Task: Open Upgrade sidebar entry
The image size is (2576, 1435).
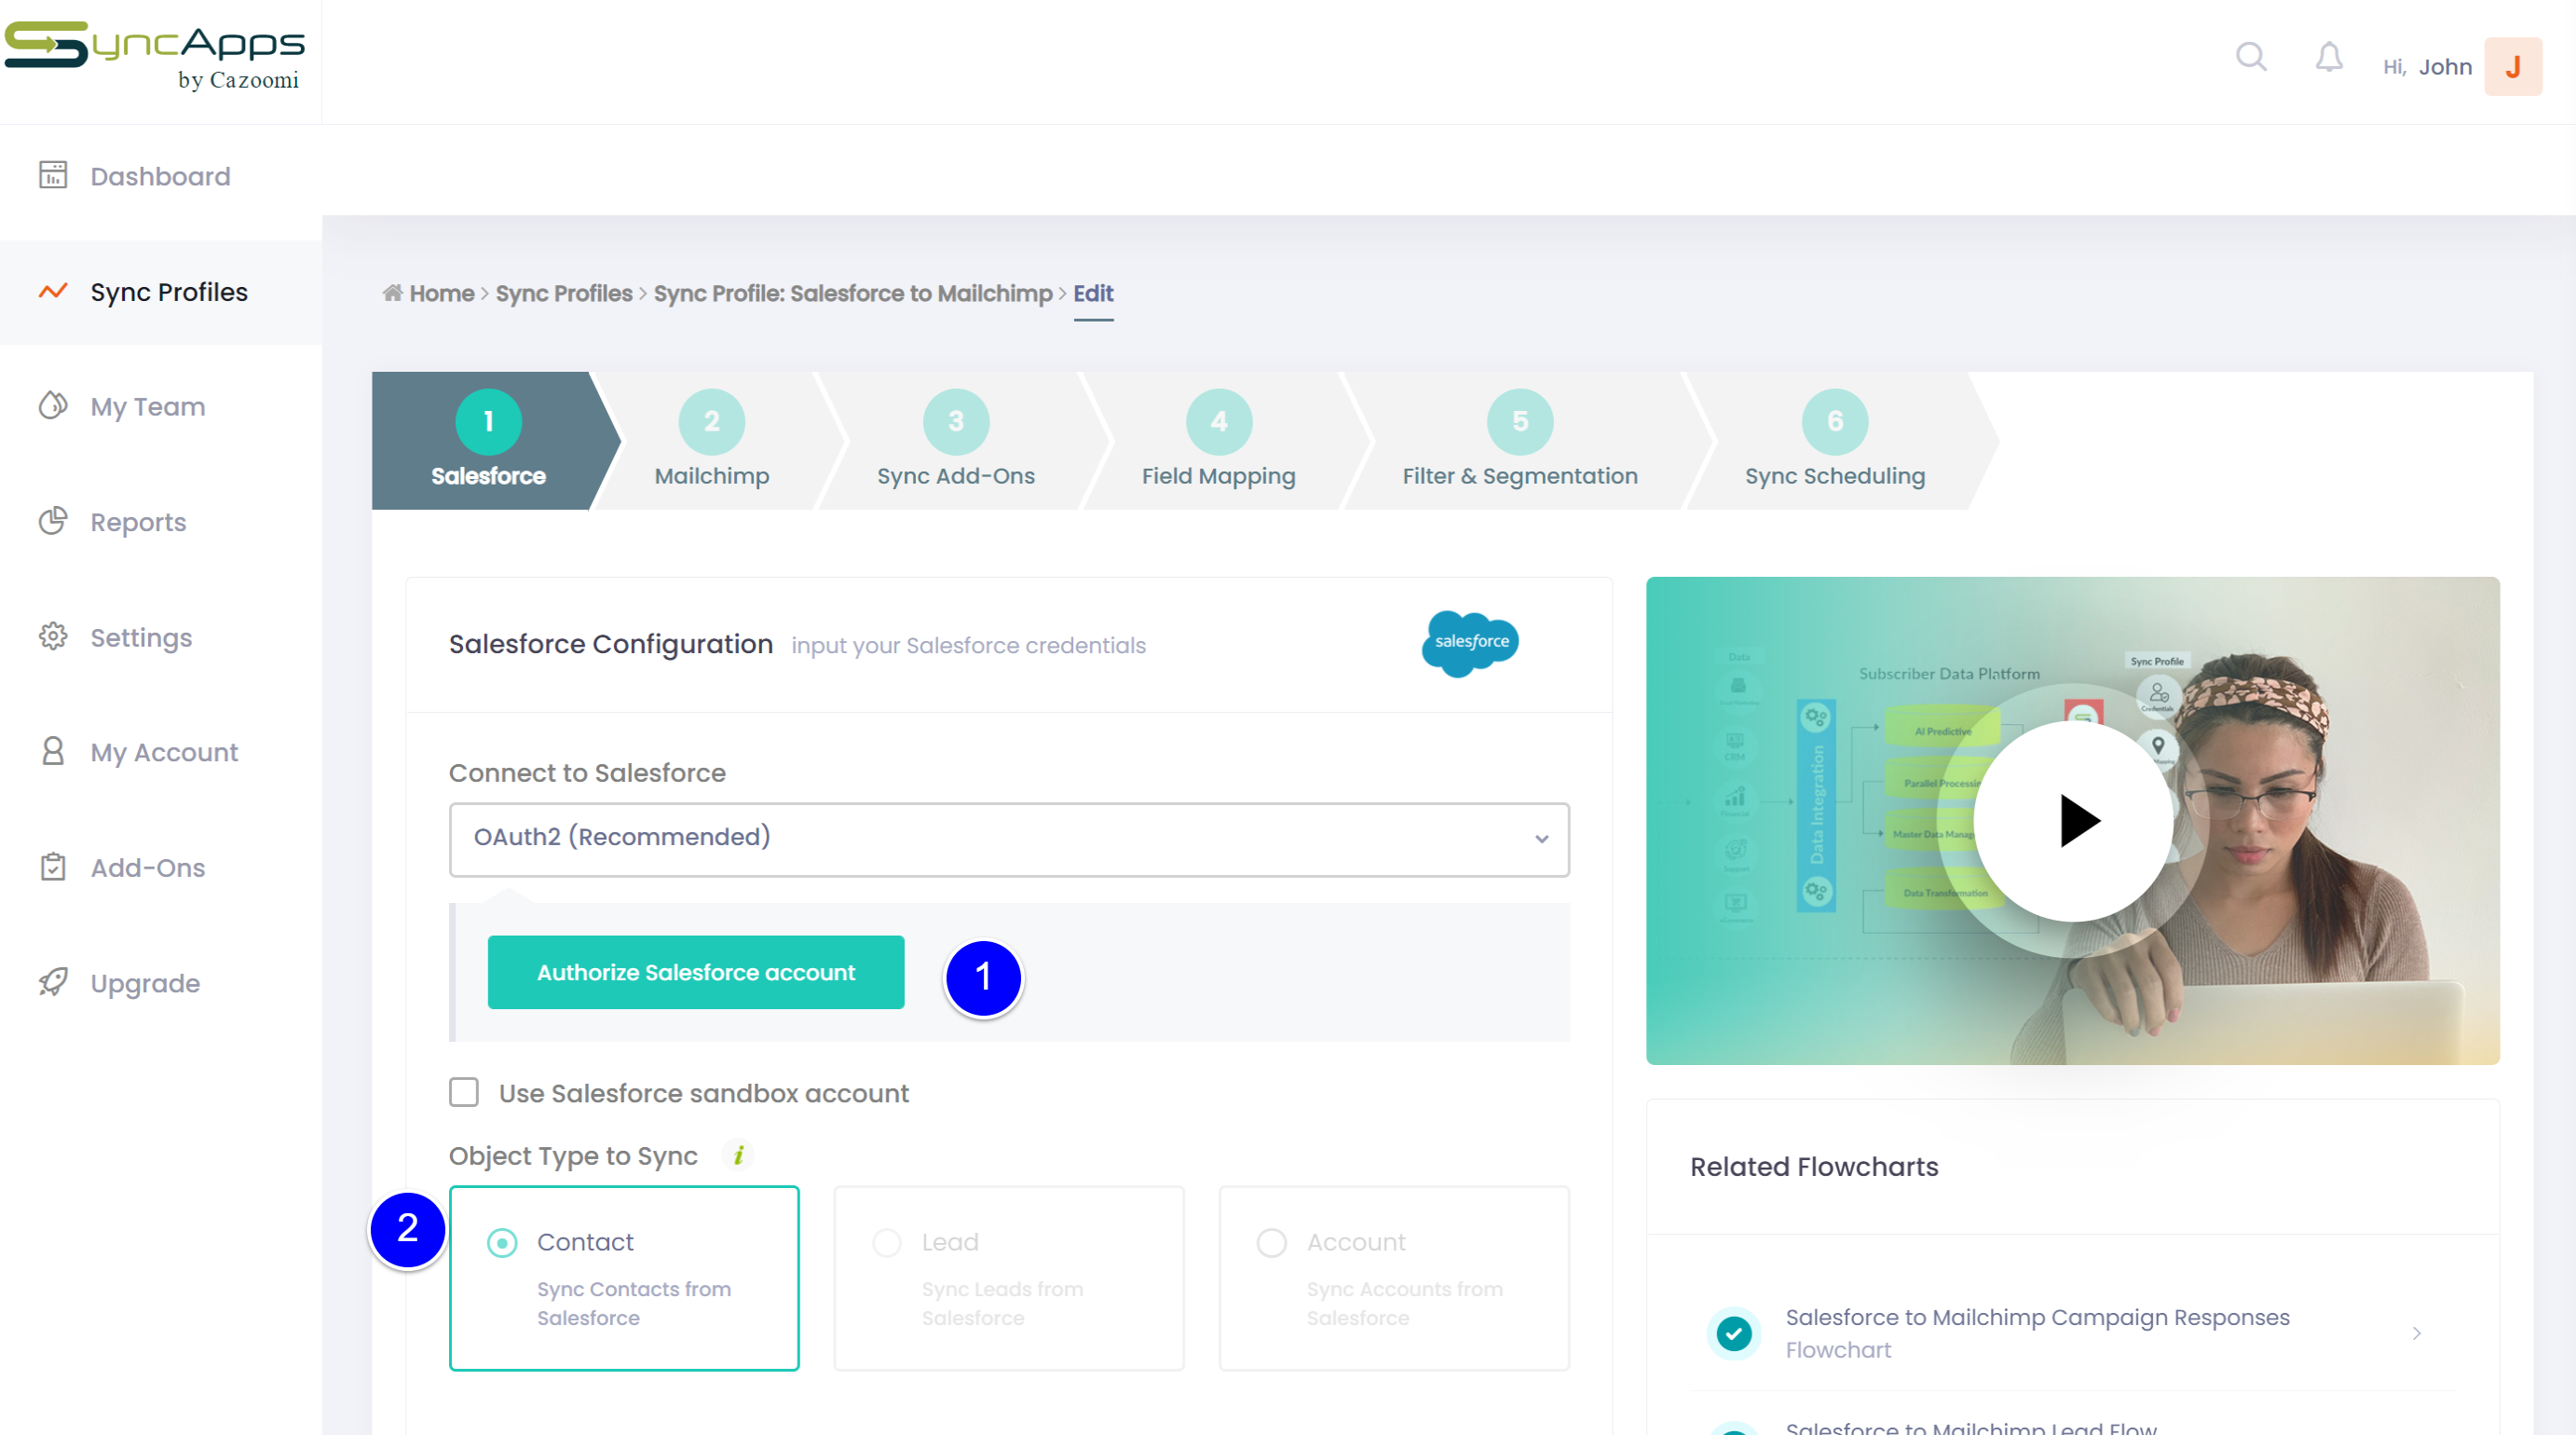Action: click(x=161, y=983)
